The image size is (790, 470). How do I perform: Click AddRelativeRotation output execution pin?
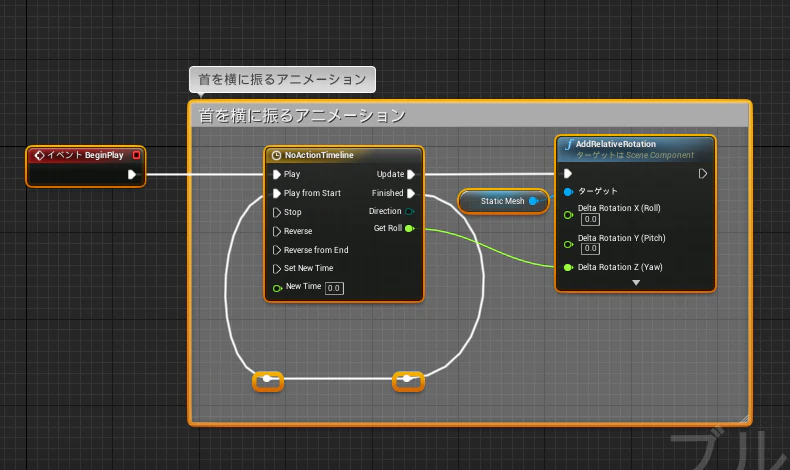(x=702, y=174)
